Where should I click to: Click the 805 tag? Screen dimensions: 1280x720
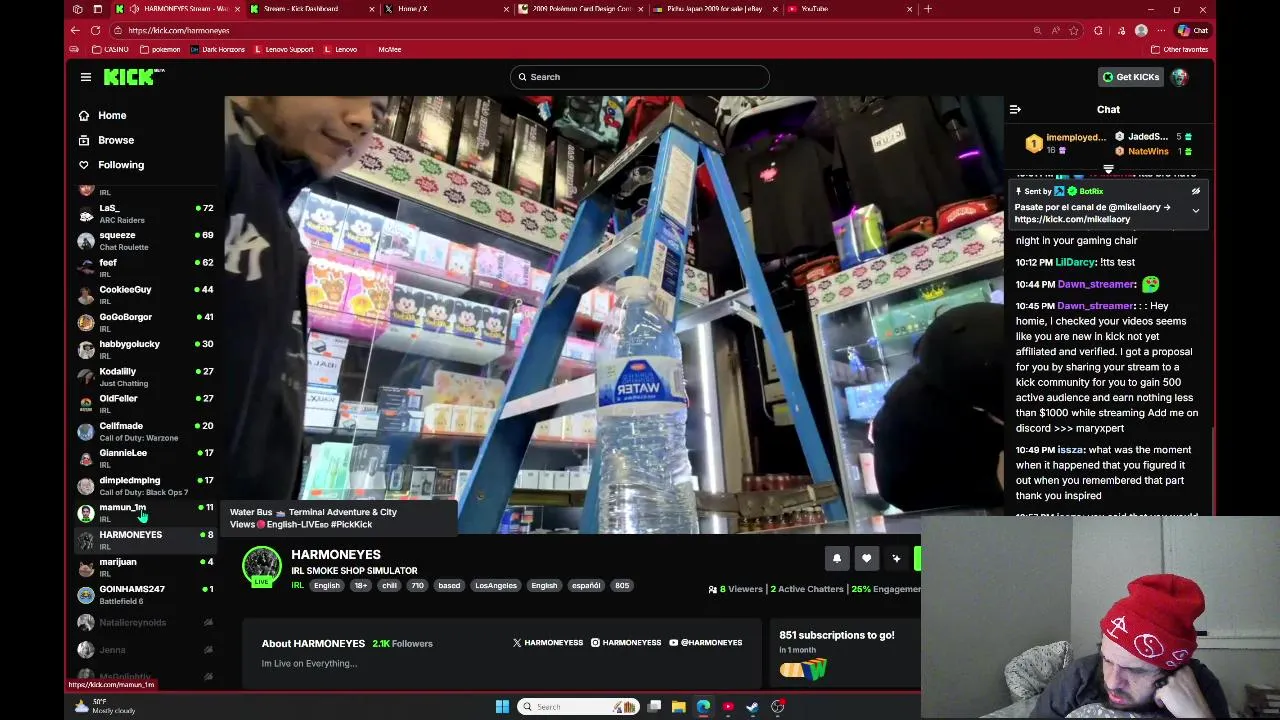pos(622,586)
